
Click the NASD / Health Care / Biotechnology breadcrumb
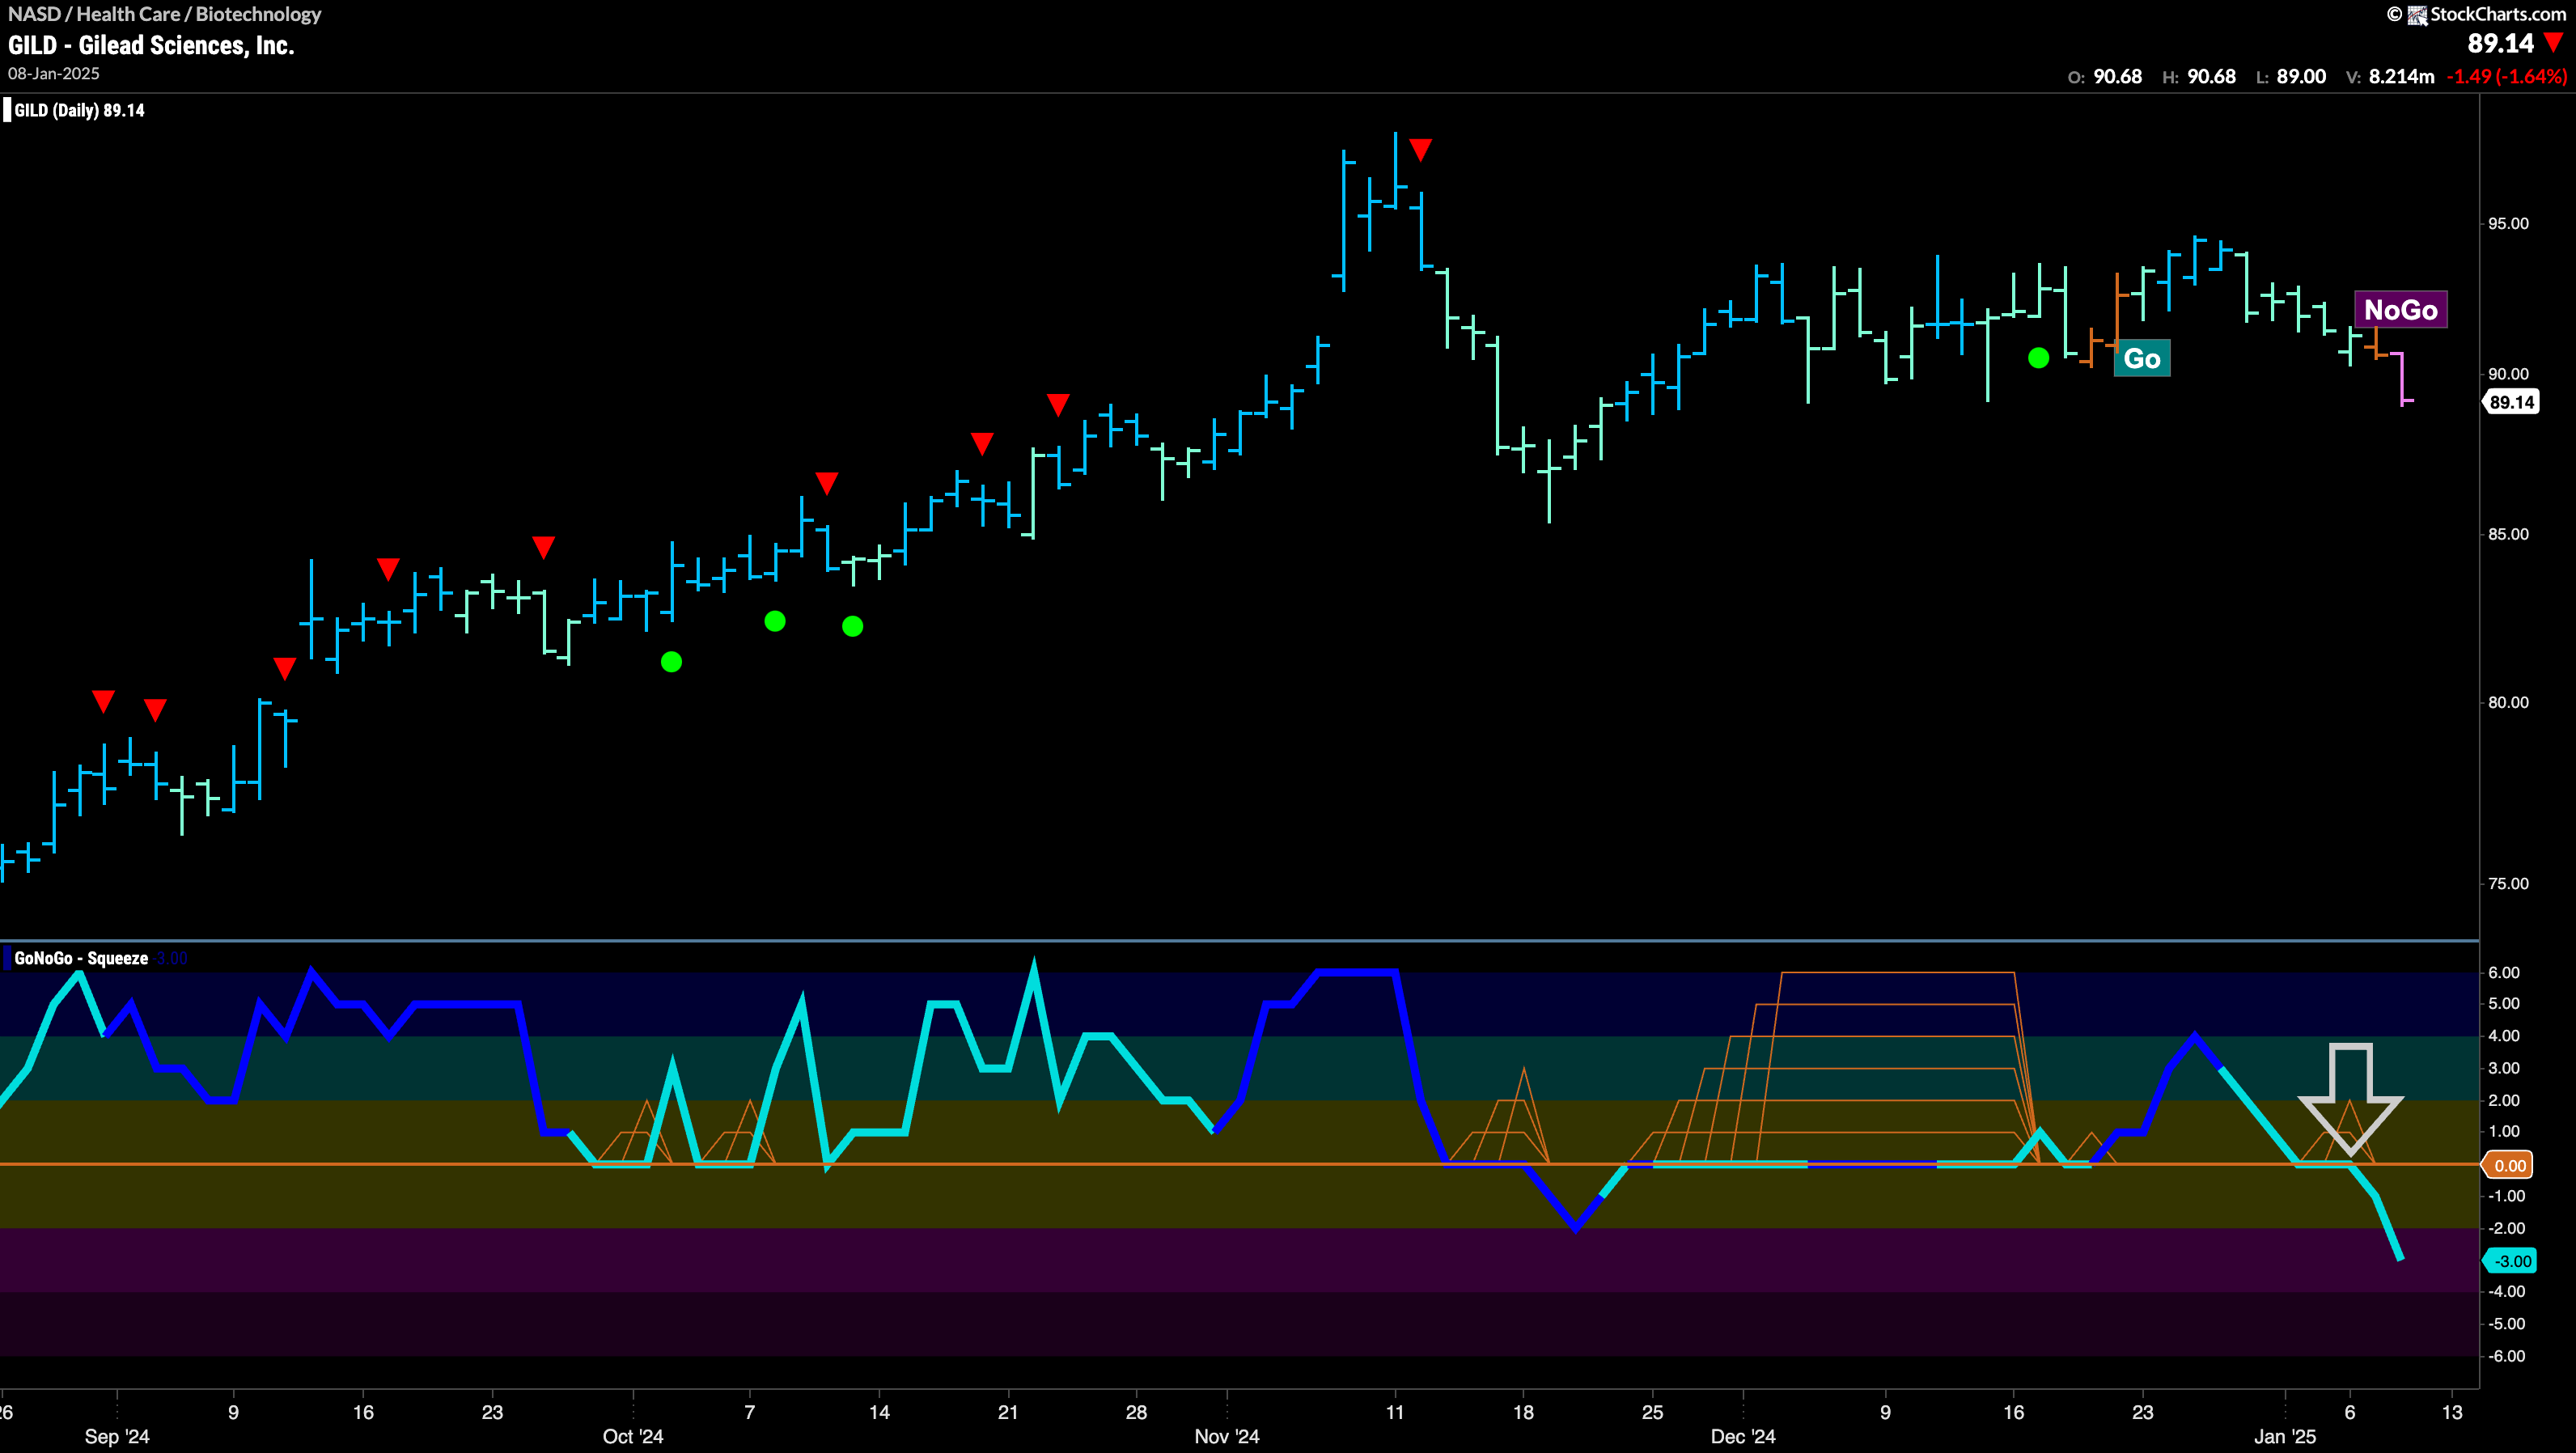(x=165, y=14)
